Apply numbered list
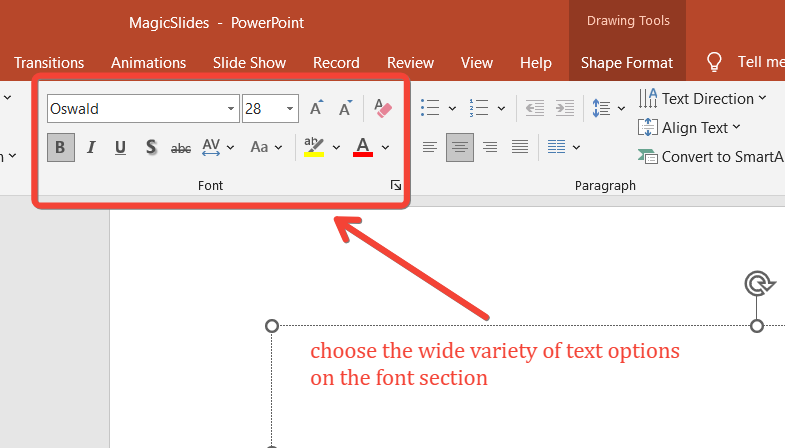This screenshot has width=785, height=448. tap(479, 108)
